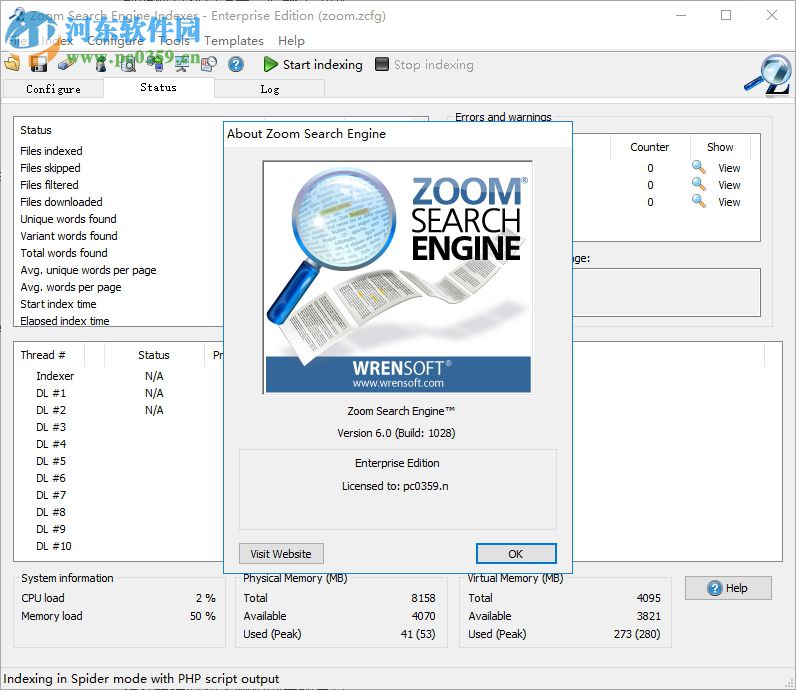Click the Stop indexing square icon
This screenshot has height=690, width=796.
click(382, 64)
